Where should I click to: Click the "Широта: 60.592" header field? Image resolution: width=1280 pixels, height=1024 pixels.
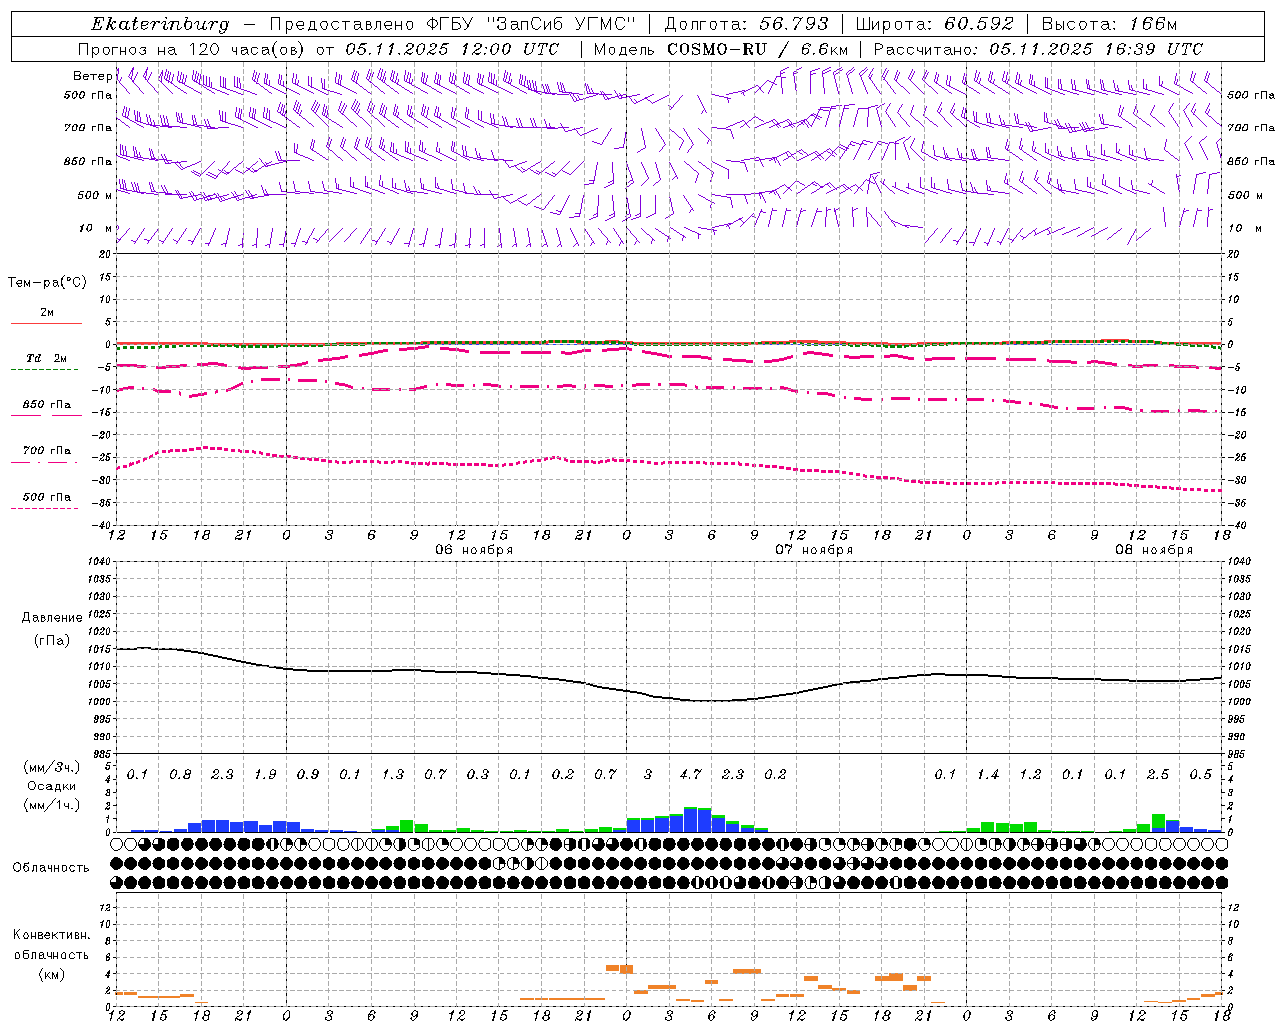pos(935,24)
